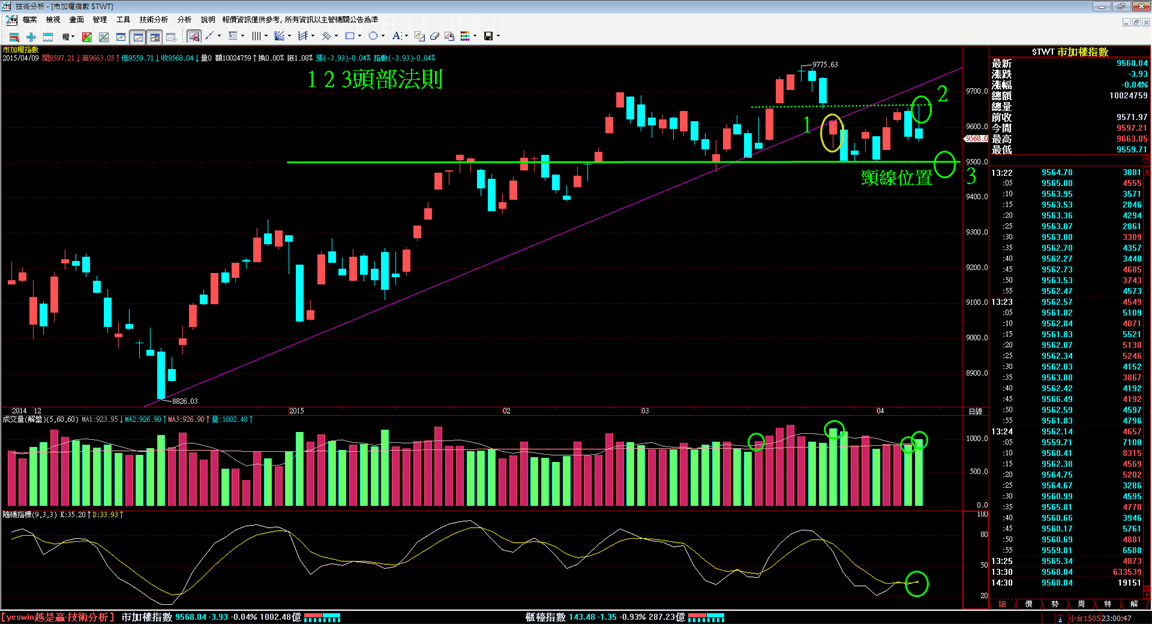The width and height of the screenshot is (1152, 624).
Task: Click the 8826.03 low price label
Action: click(184, 401)
